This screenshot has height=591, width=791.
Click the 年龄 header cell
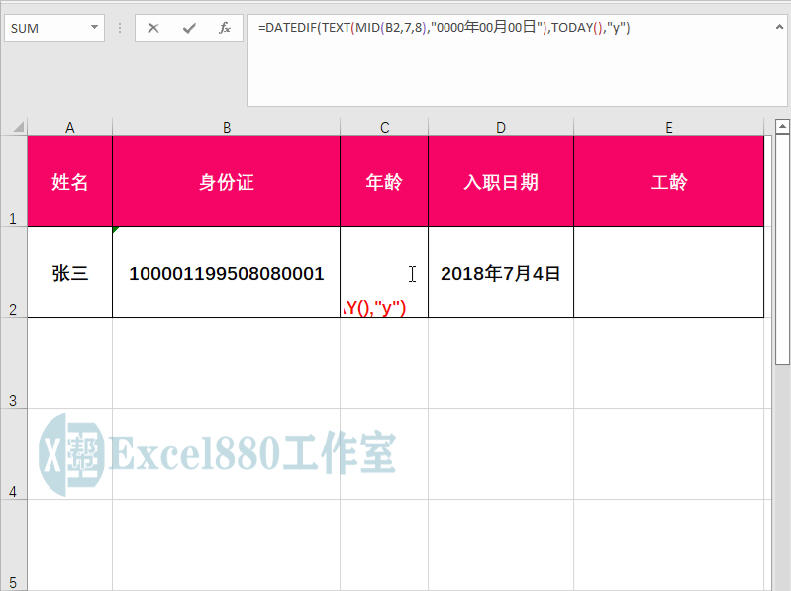tap(384, 182)
